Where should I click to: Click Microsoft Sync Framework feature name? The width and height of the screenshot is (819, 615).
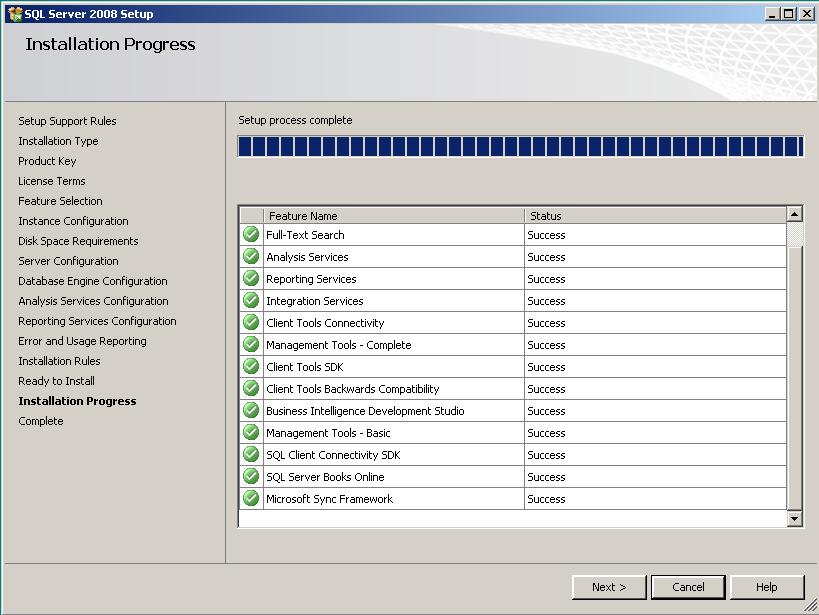330,498
